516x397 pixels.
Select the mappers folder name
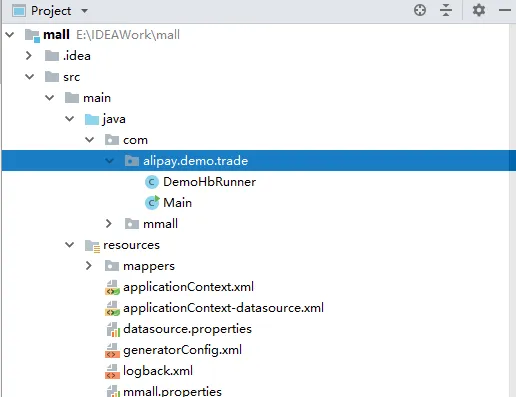click(x=149, y=266)
